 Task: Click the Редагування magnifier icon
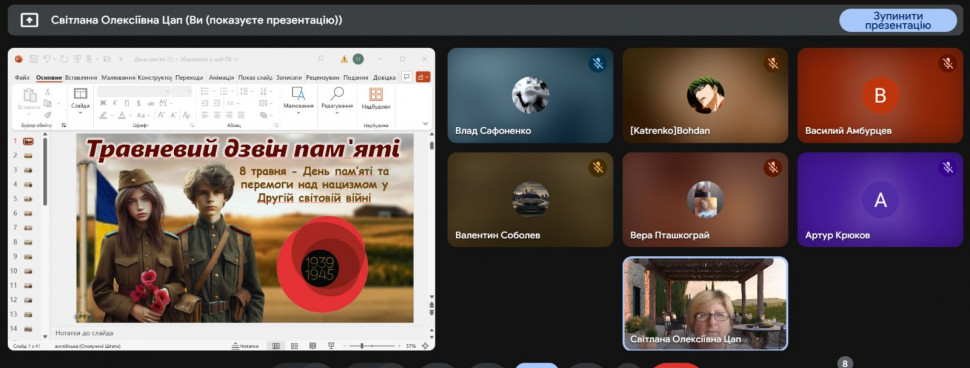point(337,93)
